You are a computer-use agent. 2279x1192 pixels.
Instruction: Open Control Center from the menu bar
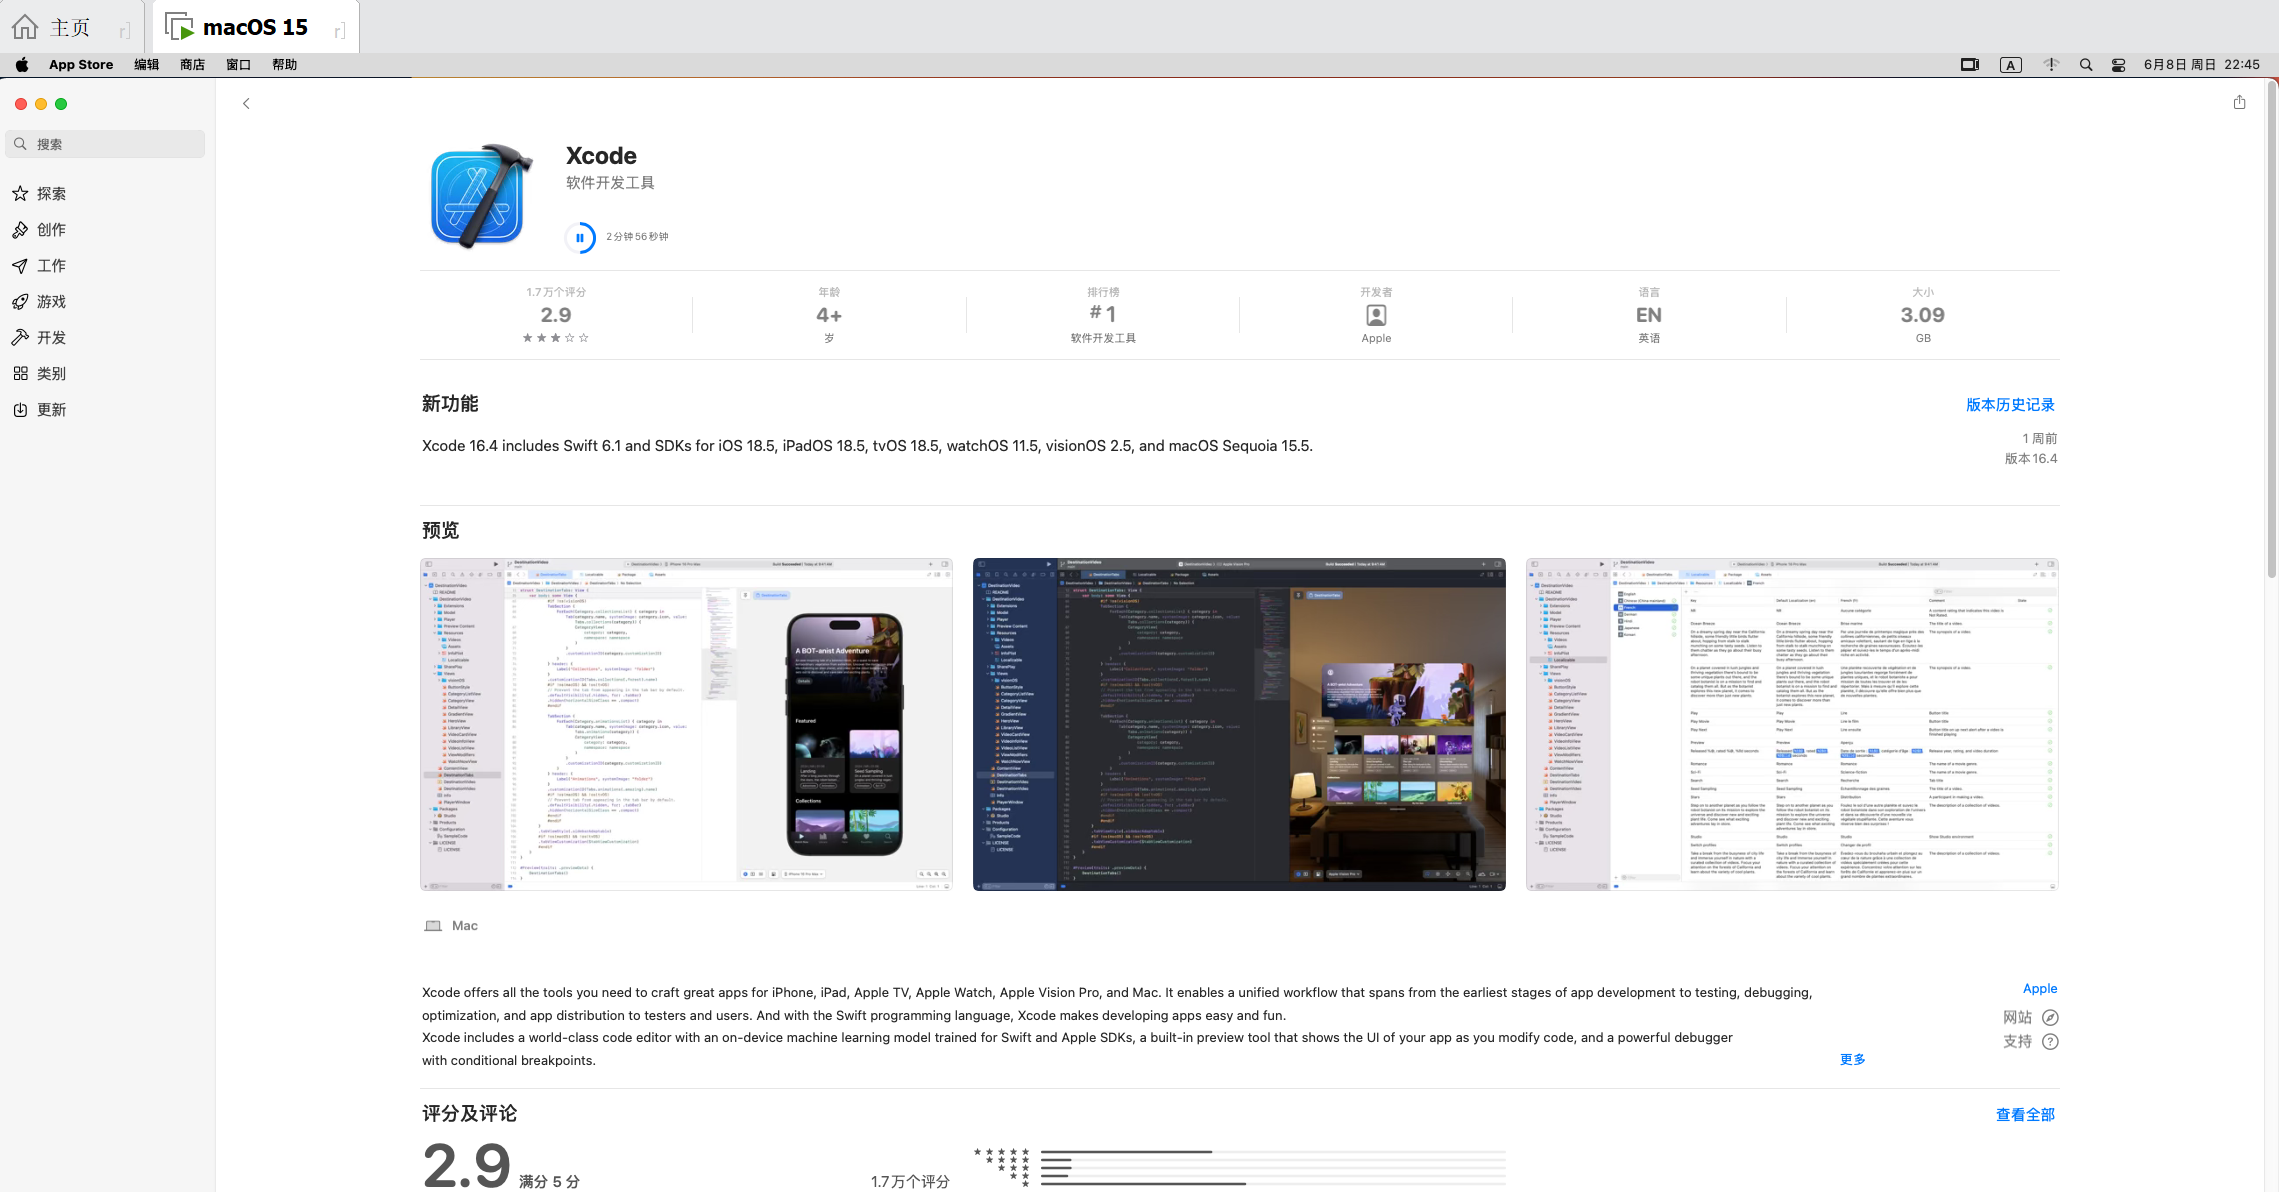2117,64
